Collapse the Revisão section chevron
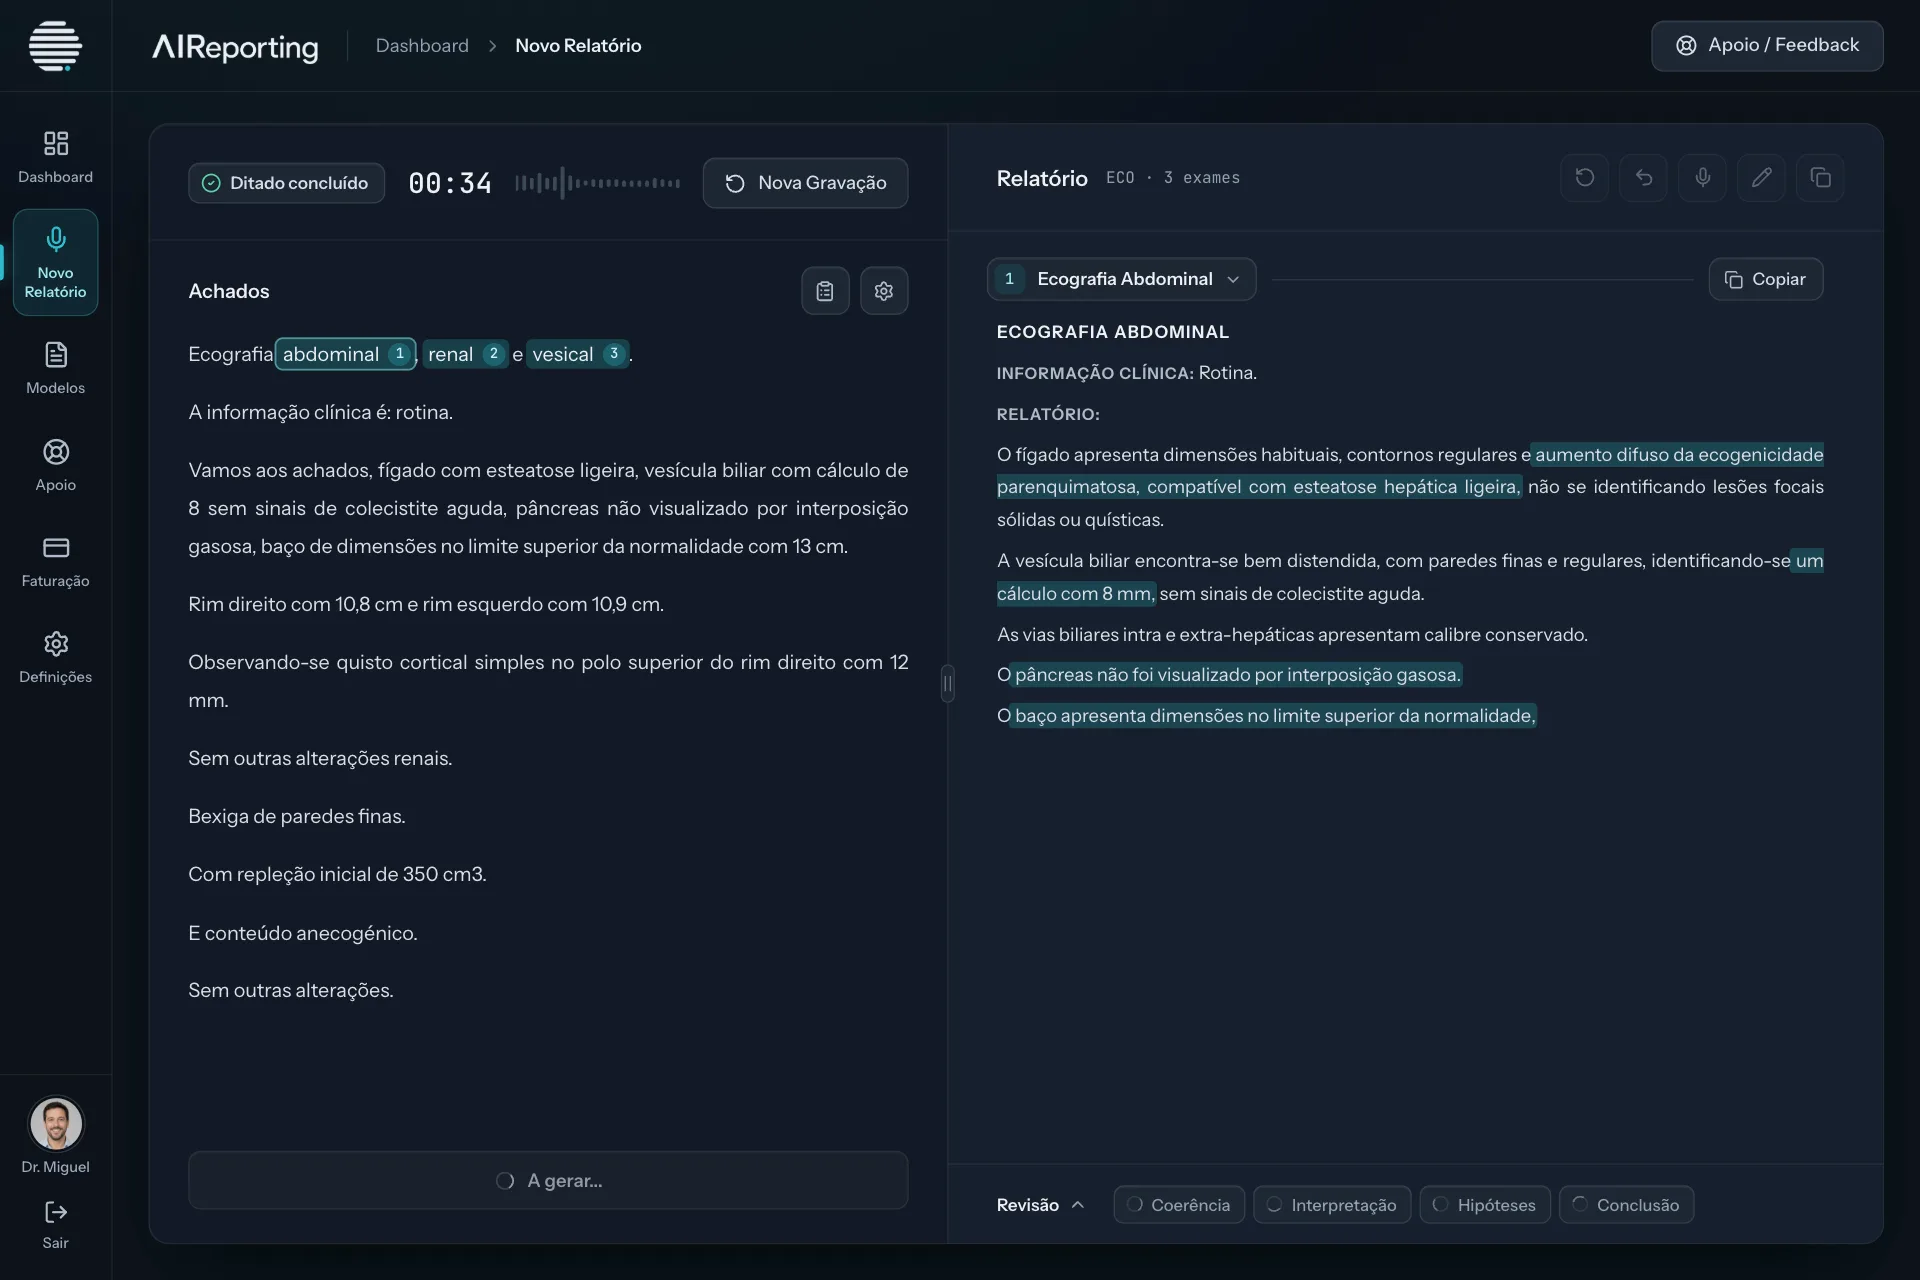This screenshot has height=1280, width=1920. [x=1078, y=1205]
